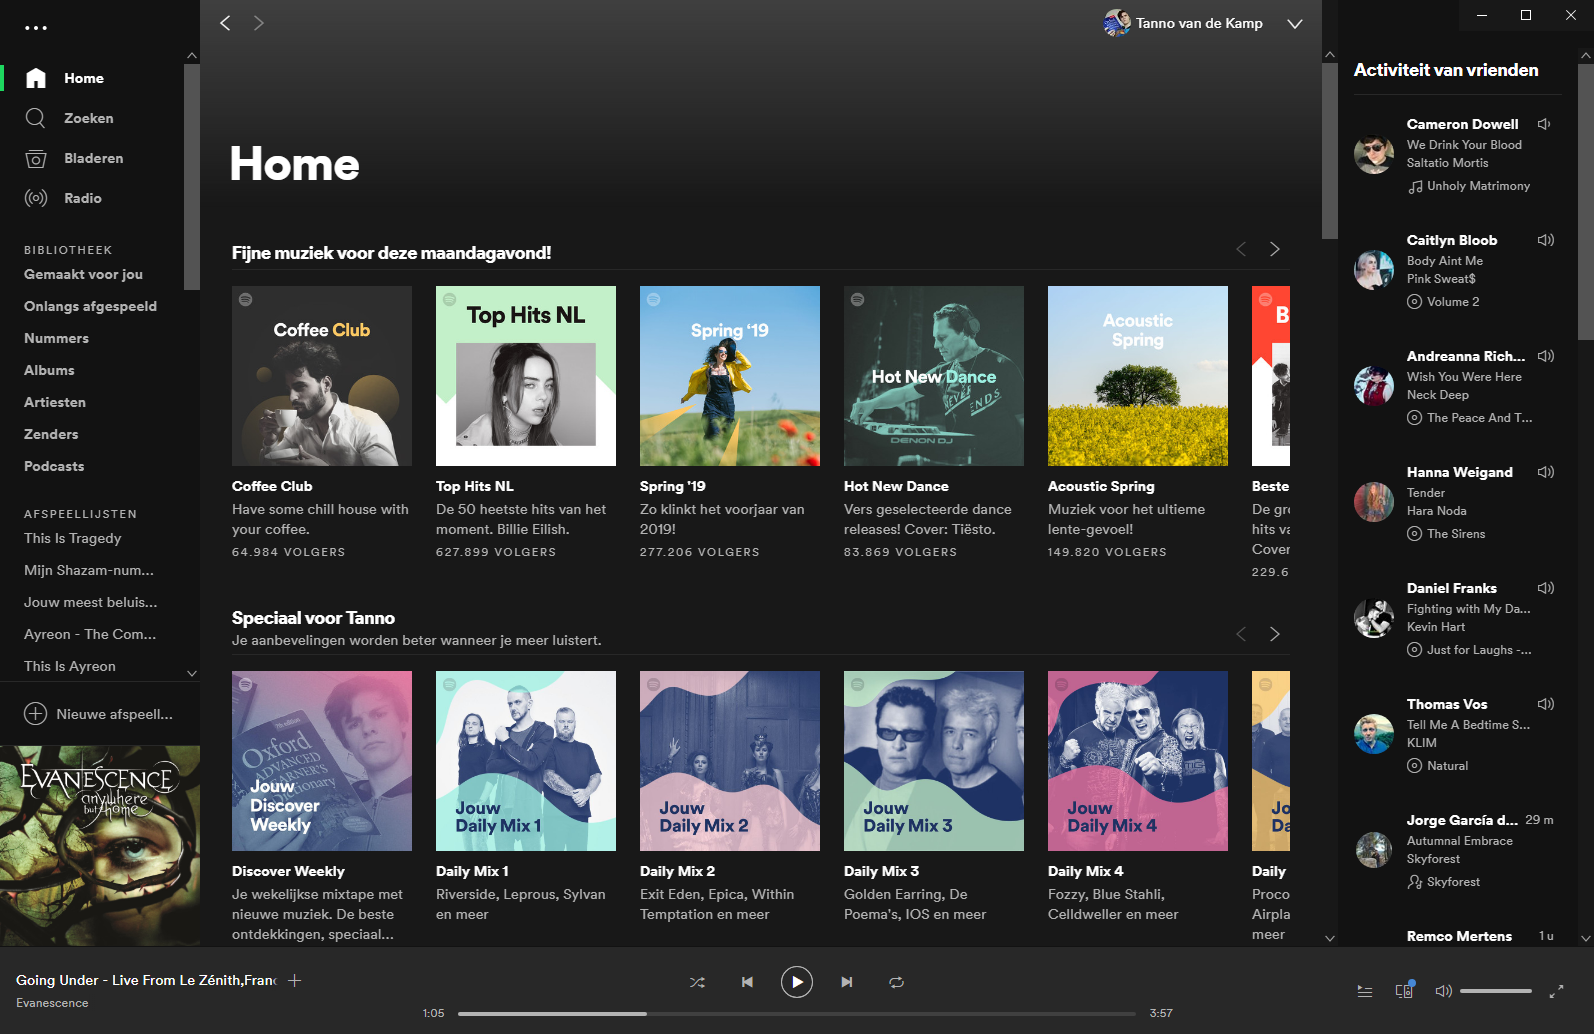Open Onlangs afgespeeld library section

tap(90, 306)
